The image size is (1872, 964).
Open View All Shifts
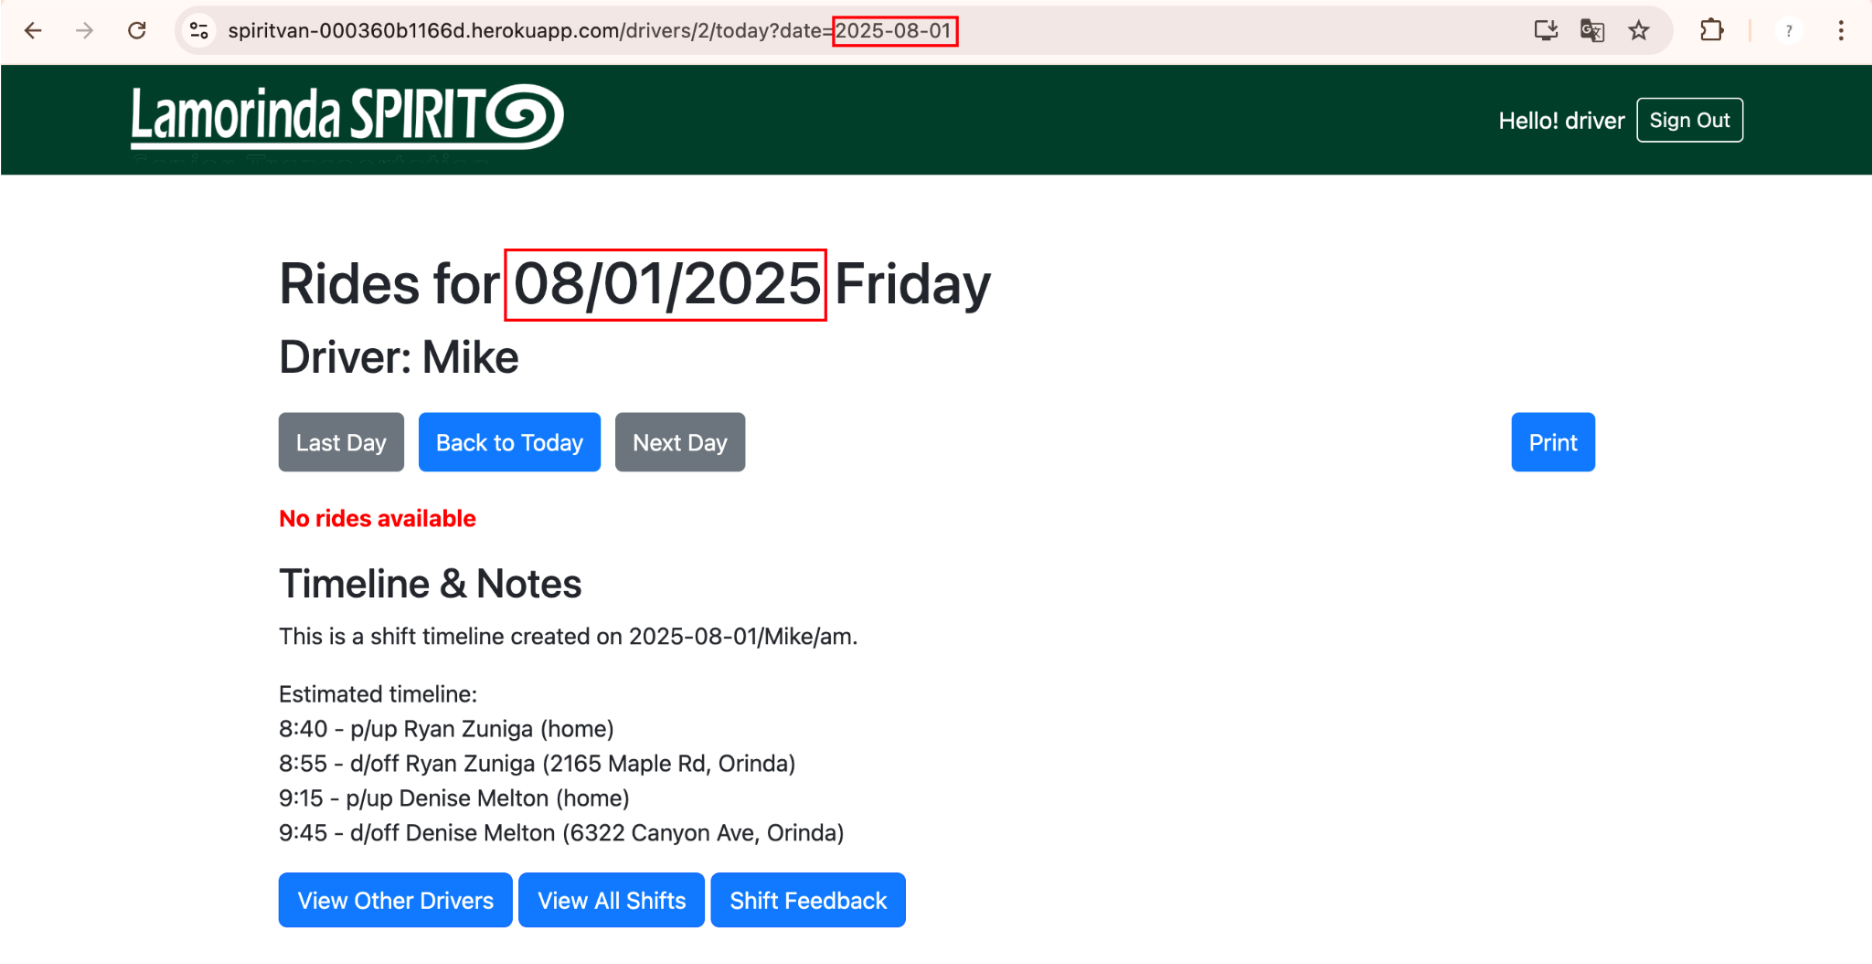(x=611, y=900)
